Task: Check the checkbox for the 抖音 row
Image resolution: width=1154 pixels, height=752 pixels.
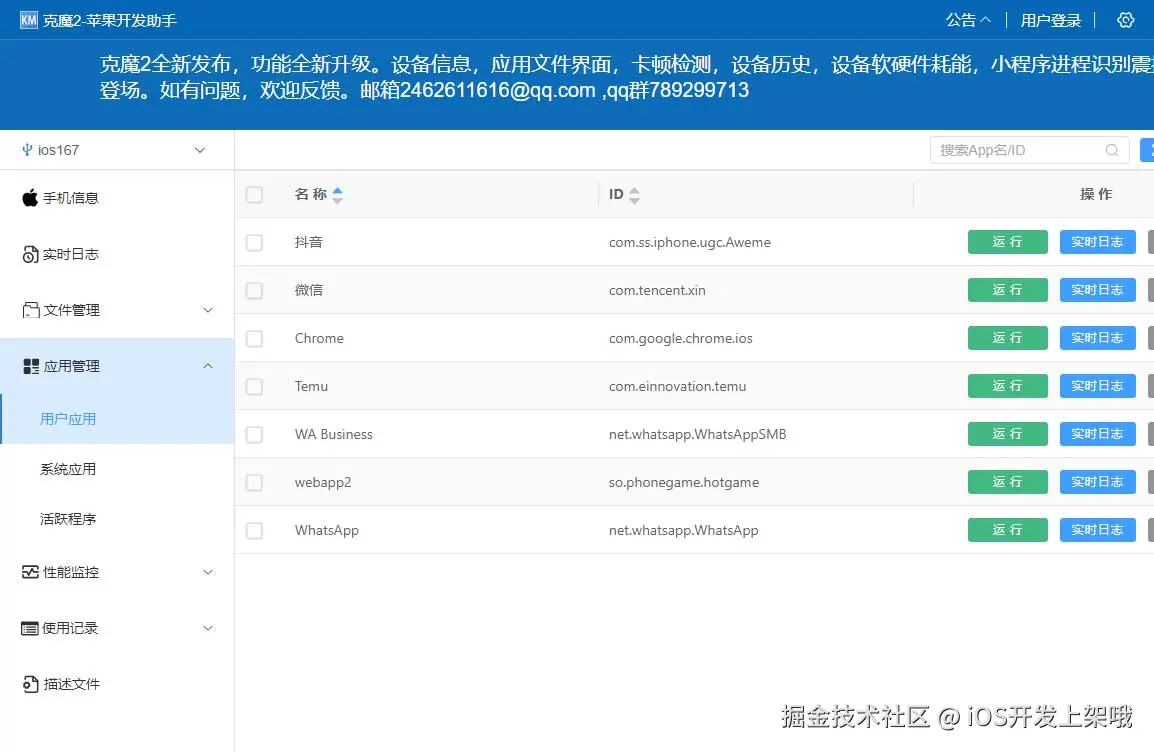Action: 253,241
